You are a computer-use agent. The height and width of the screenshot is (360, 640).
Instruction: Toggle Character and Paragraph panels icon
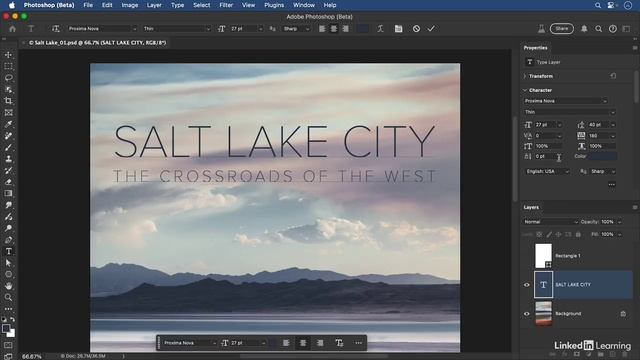pyautogui.click(x=398, y=29)
